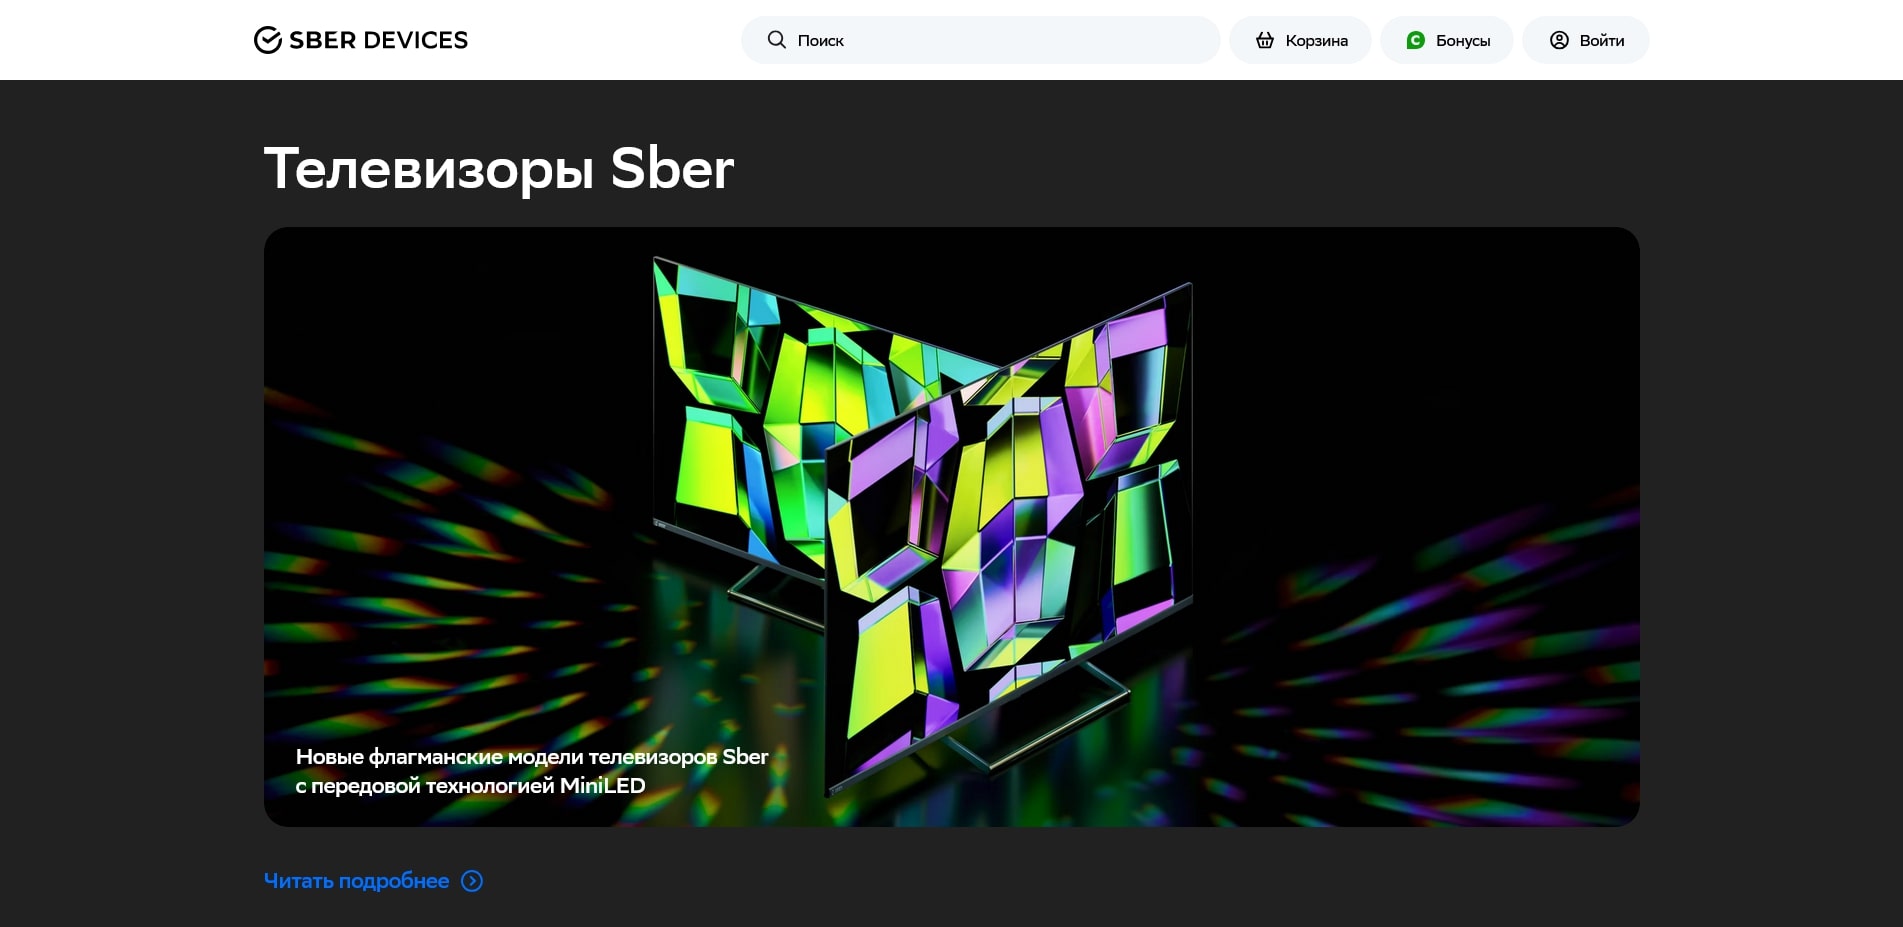Click the rear TV in the banner
This screenshot has width=1903, height=927.
coord(740,420)
